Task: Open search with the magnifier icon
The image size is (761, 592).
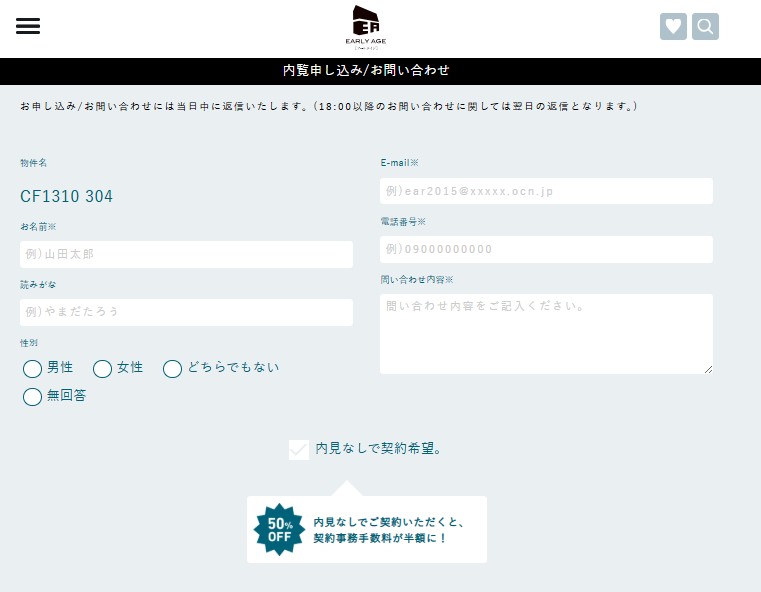Action: click(705, 27)
